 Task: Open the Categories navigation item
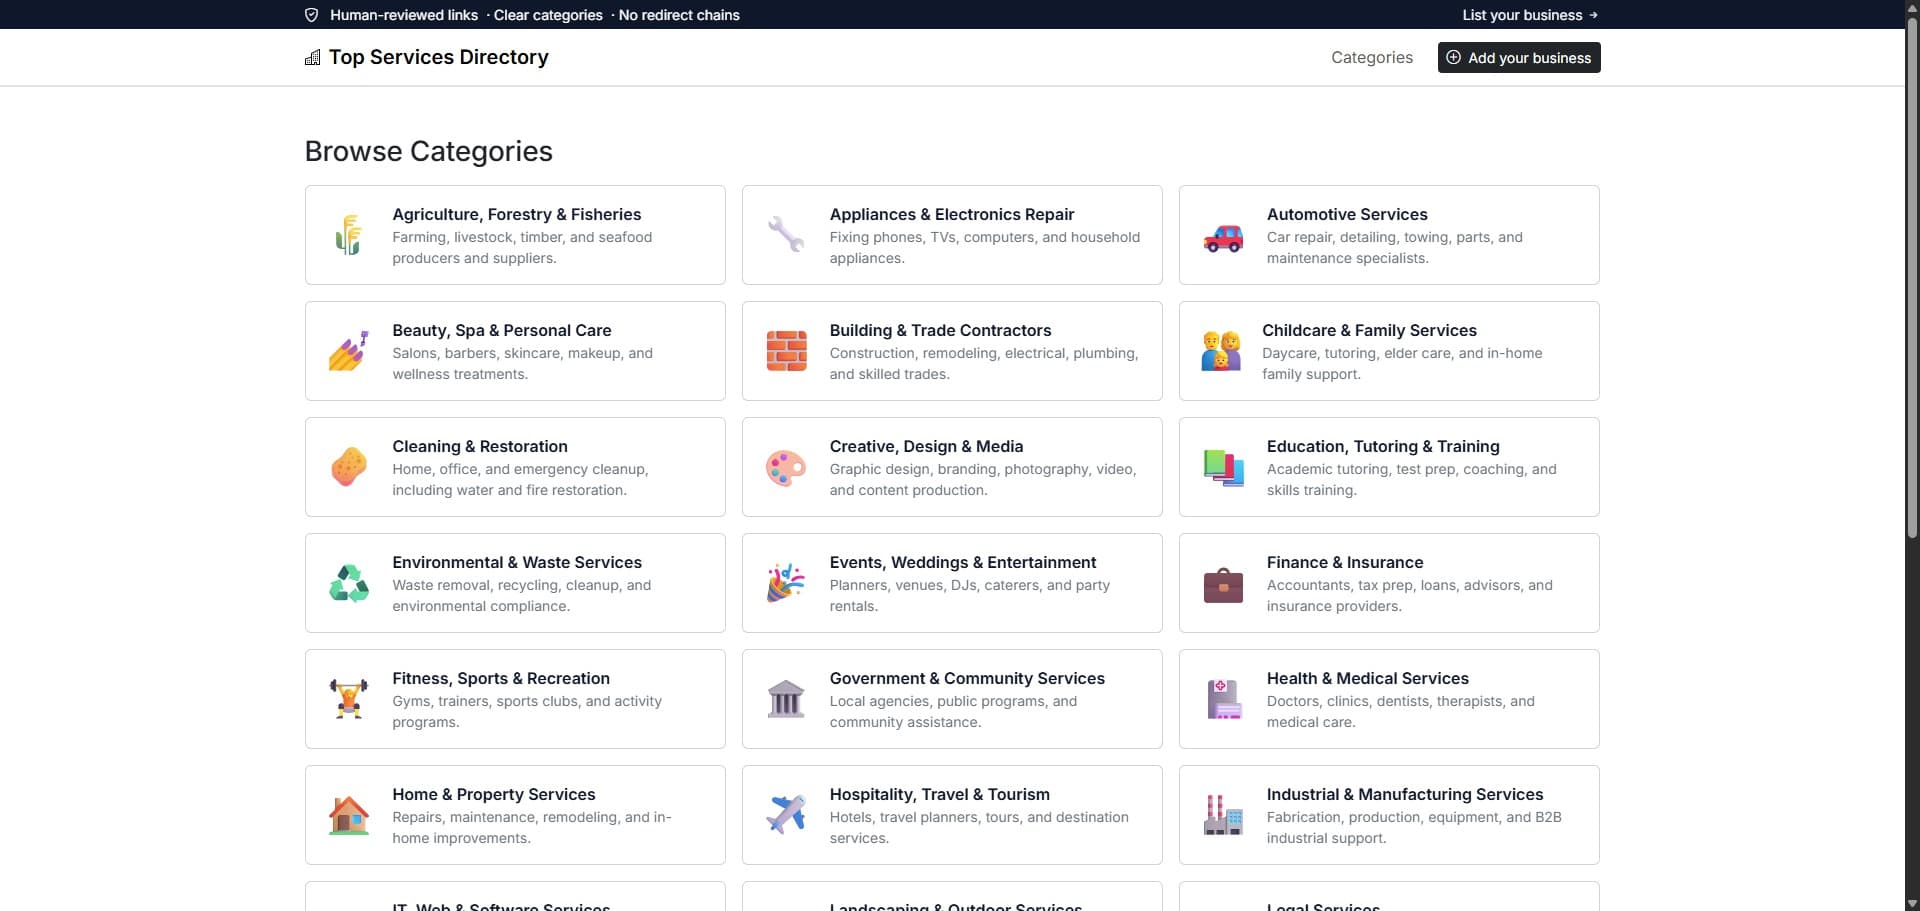coord(1372,57)
